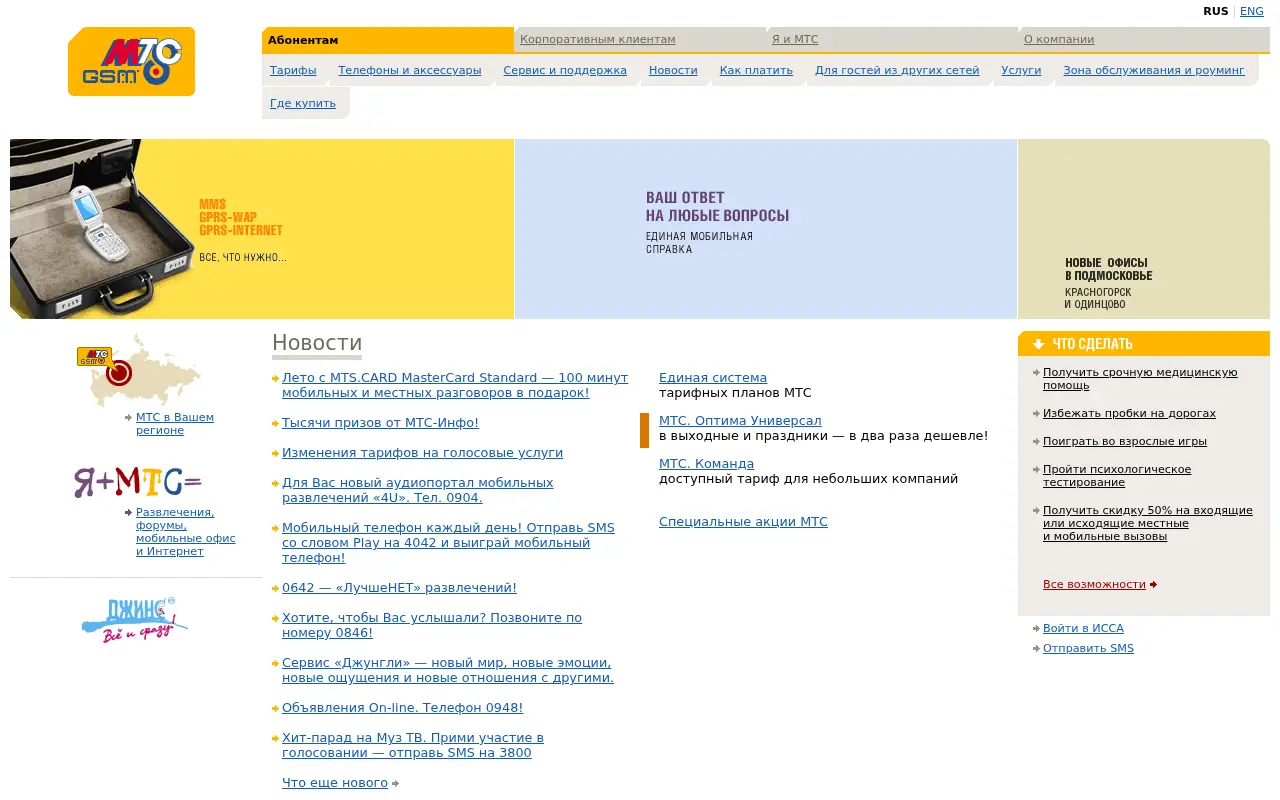Go to the О компании tab
Viewport: 1280px width, 800px height.
pyautogui.click(x=1059, y=40)
